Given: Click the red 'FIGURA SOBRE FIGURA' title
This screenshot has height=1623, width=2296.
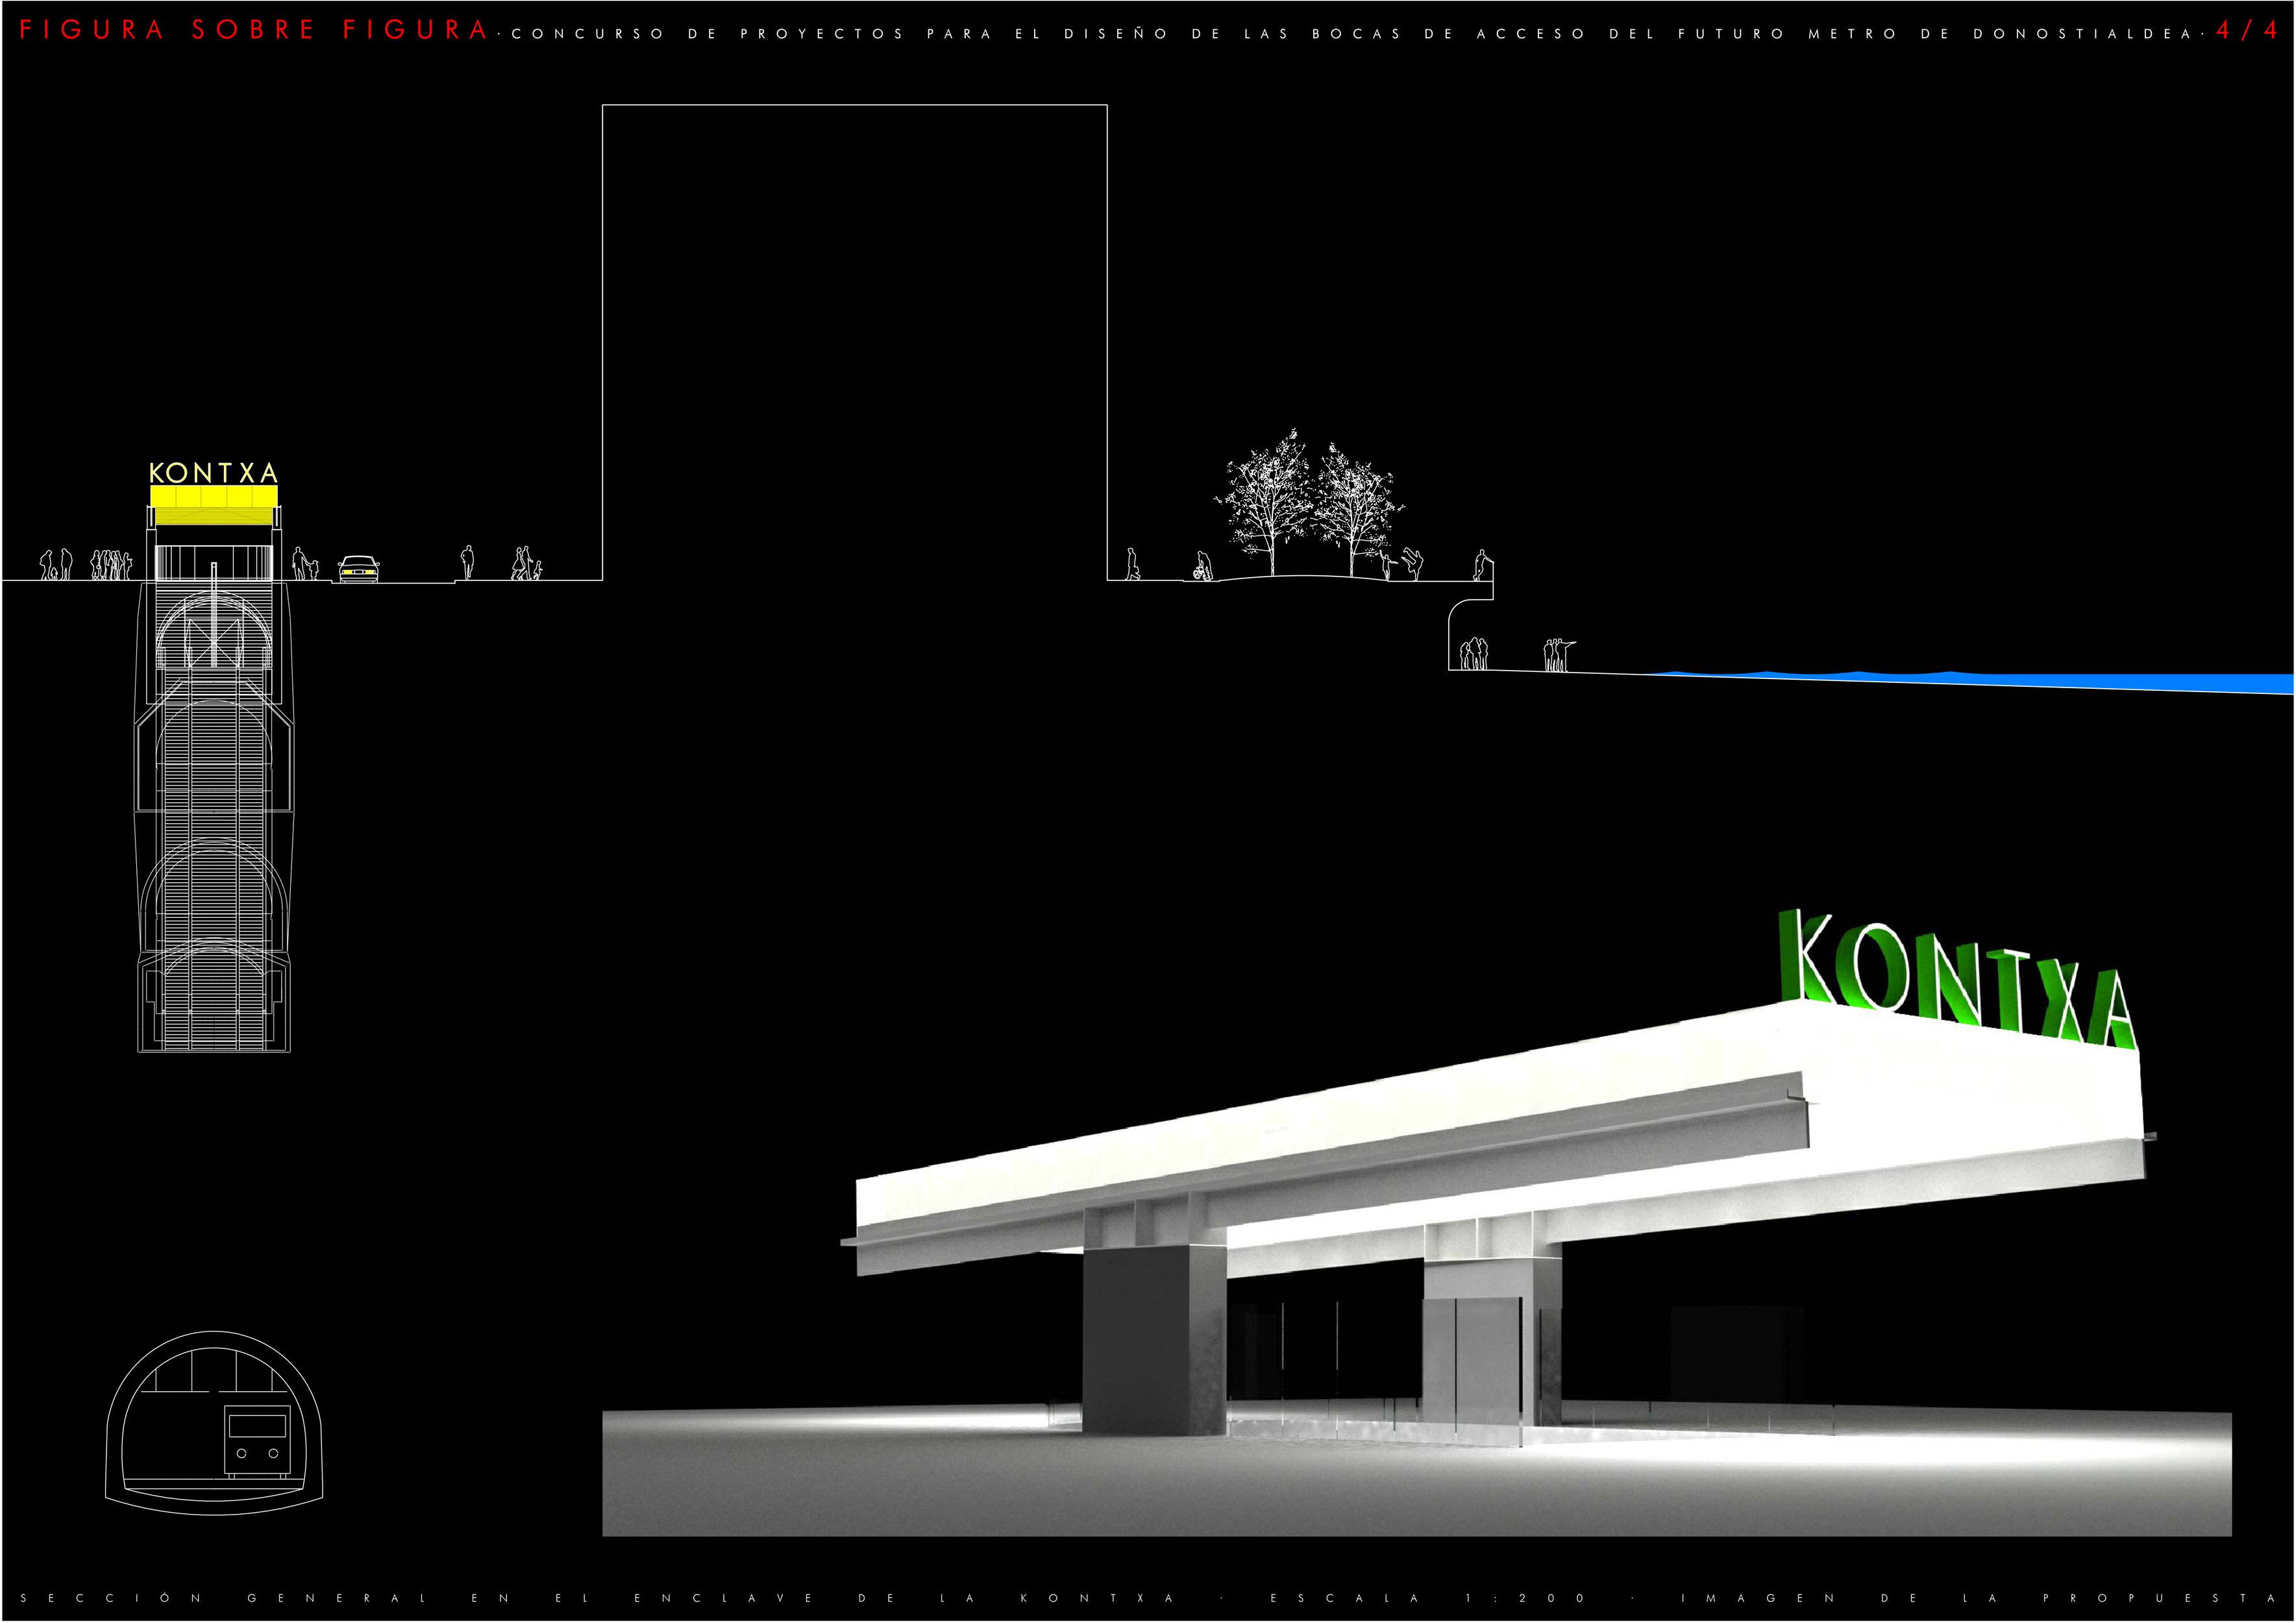Looking at the screenshot, I should tap(254, 31).
